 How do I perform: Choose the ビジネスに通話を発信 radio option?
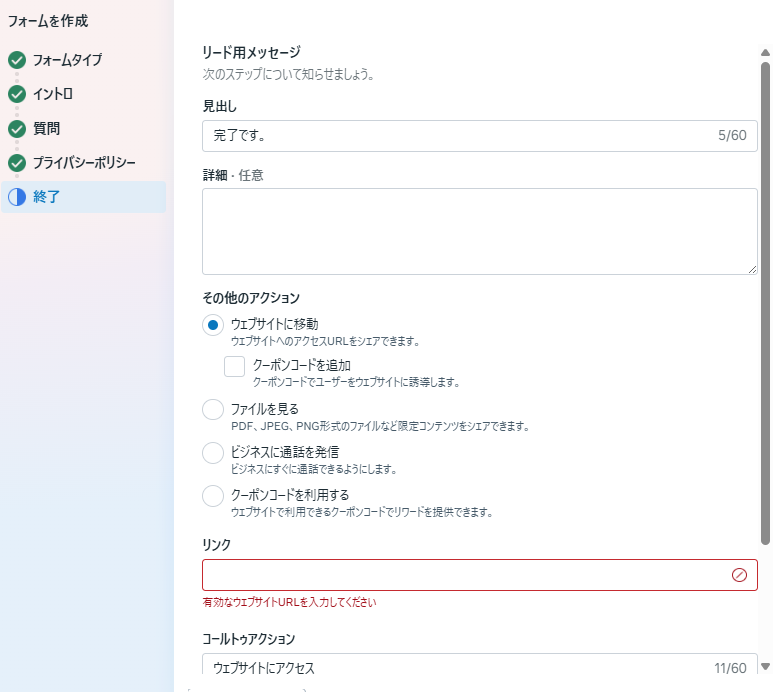[213, 453]
